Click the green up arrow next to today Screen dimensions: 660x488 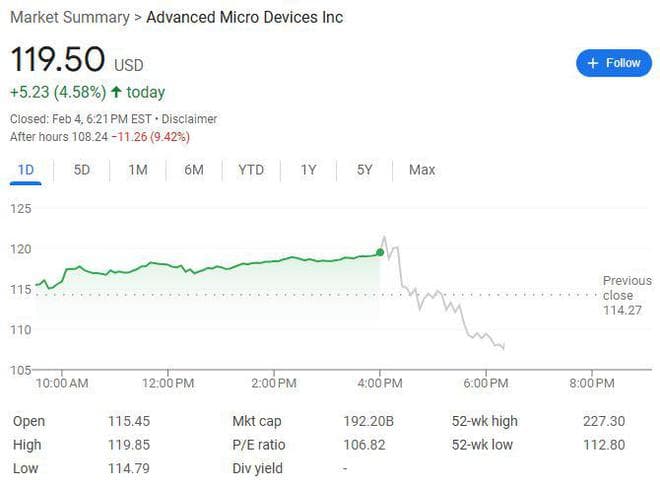click(116, 93)
